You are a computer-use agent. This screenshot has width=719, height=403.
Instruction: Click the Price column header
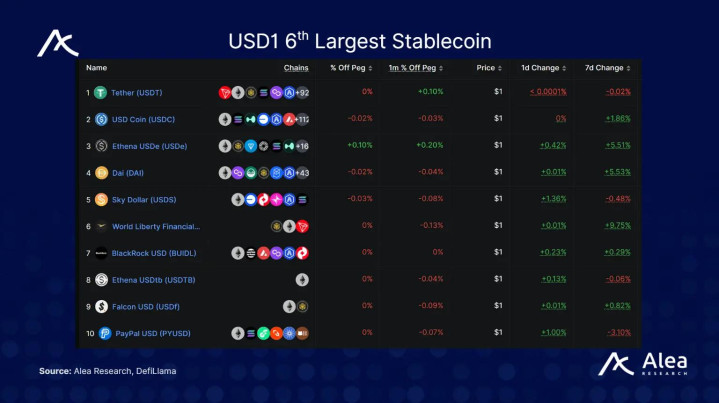tap(487, 68)
